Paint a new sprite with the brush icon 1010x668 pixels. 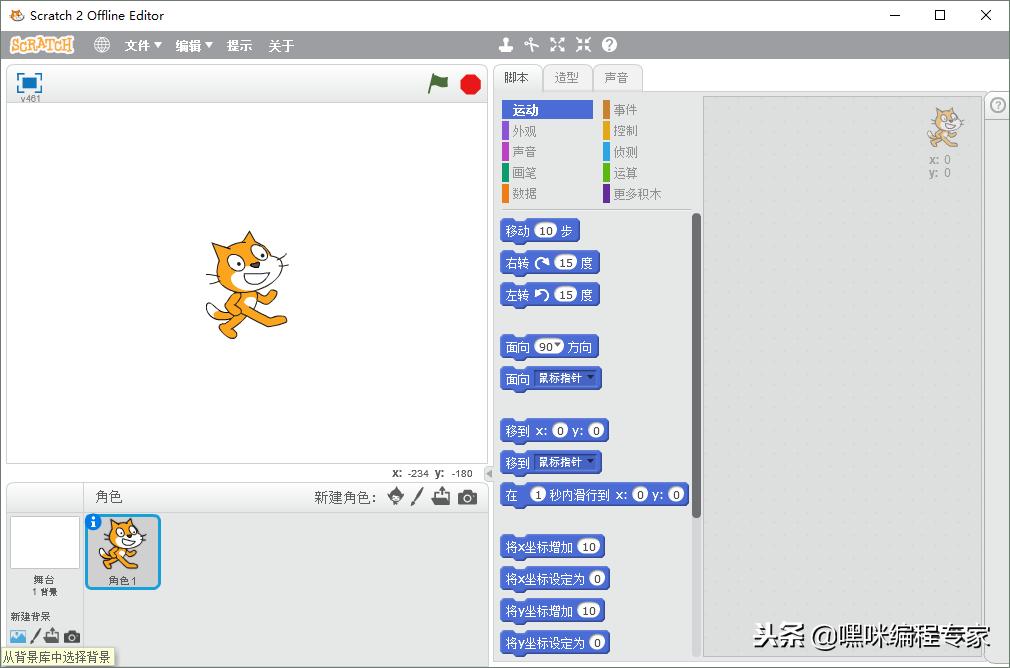(x=417, y=496)
